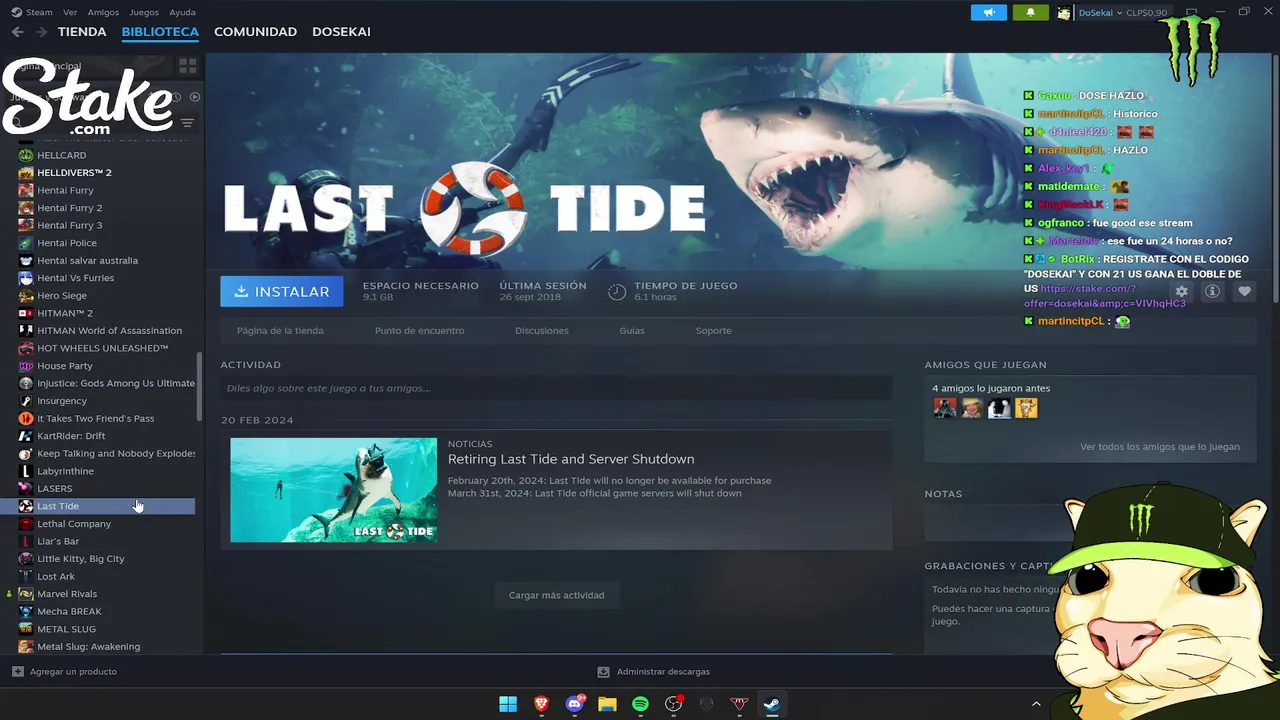Open the Windows Start button
This screenshot has height=720, width=1280.
pos(508,704)
